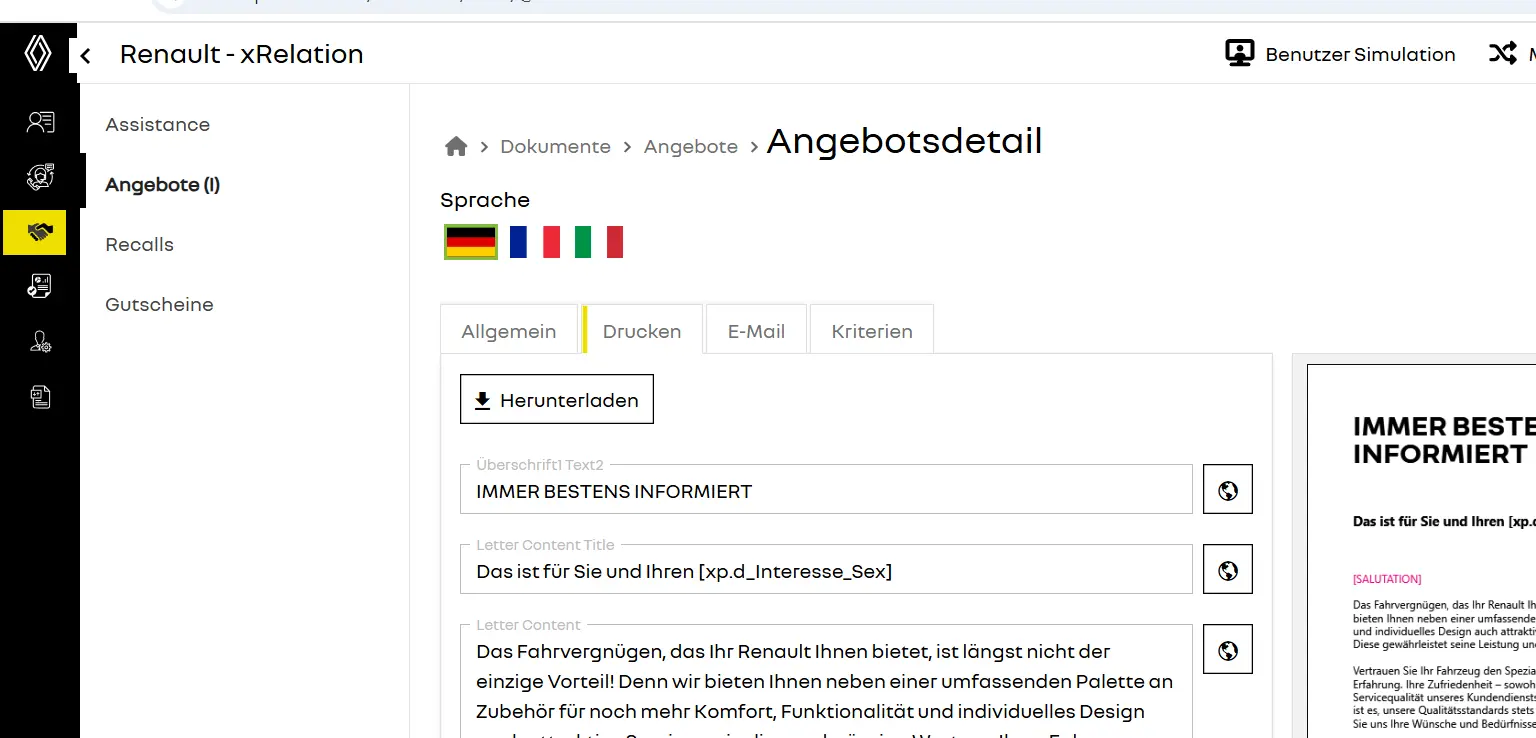1536x738 pixels.
Task: Click the letter preview document thumbnail
Action: (x=1421, y=550)
